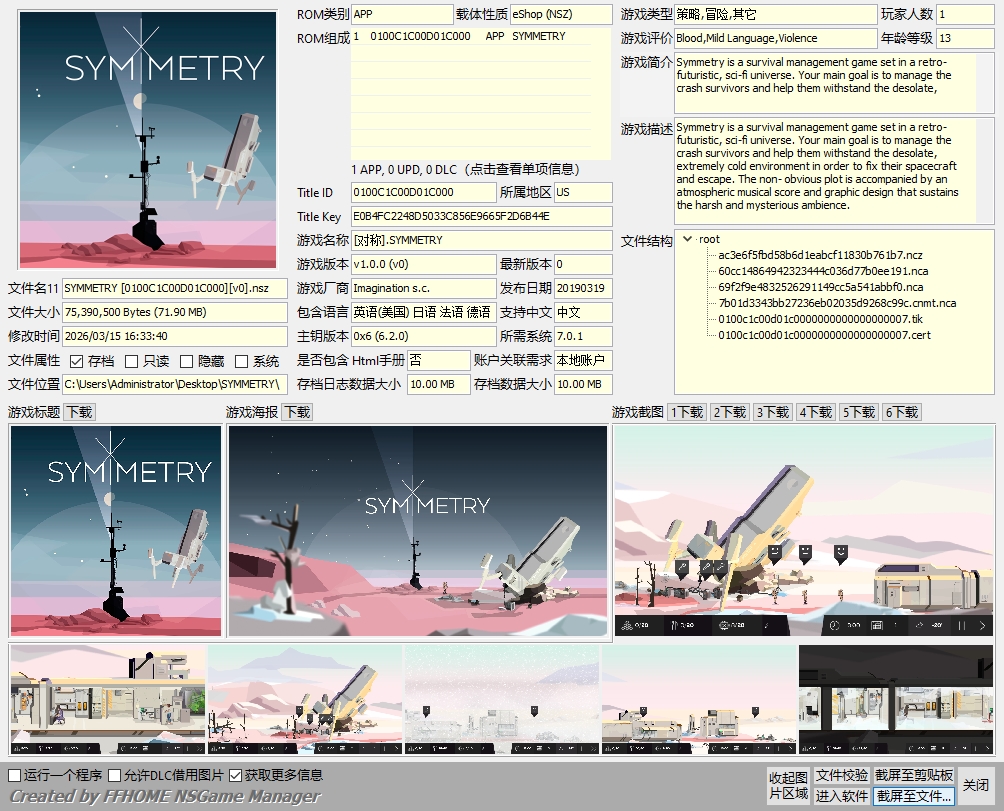Click 下载 button next to 游戏标题
Screen dimensions: 1004x811
[x=80, y=412]
